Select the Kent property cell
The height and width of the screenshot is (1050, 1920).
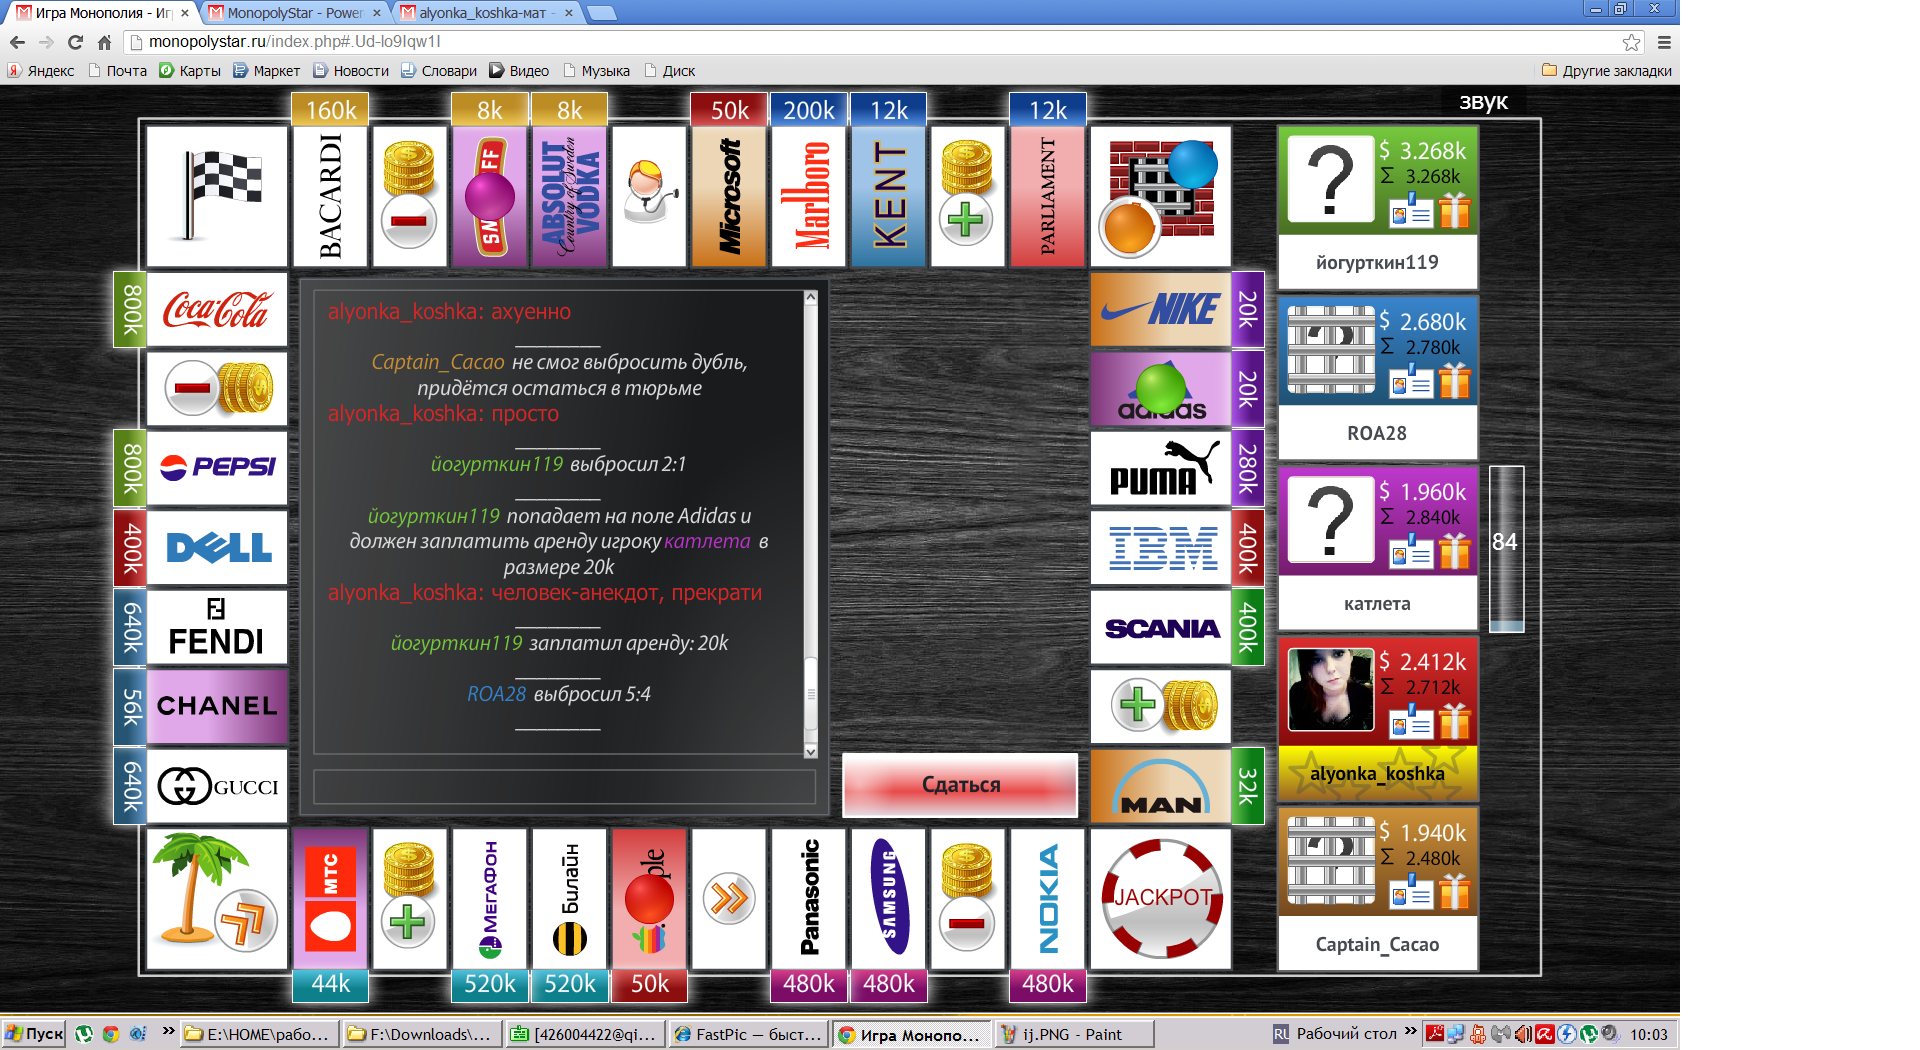pyautogui.click(x=888, y=196)
